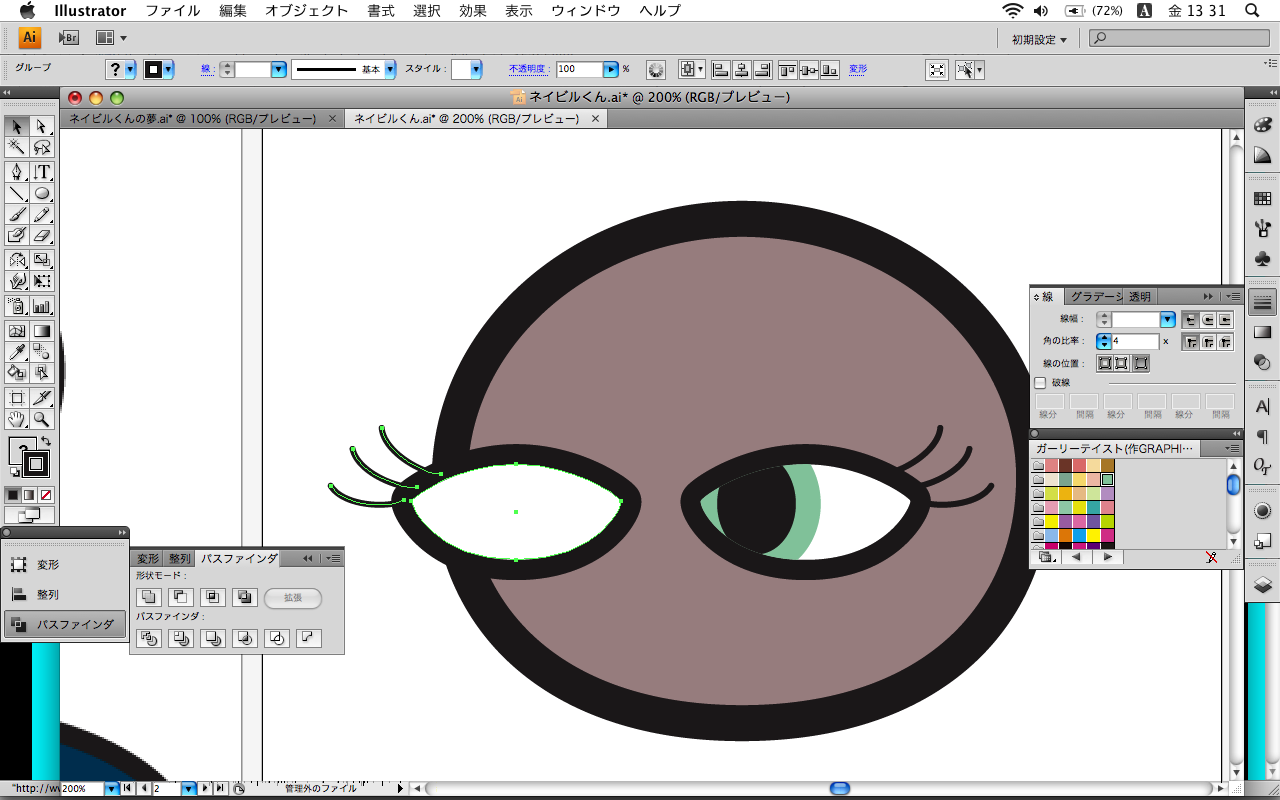Select the Type tool
The width and height of the screenshot is (1280, 800).
(x=42, y=171)
